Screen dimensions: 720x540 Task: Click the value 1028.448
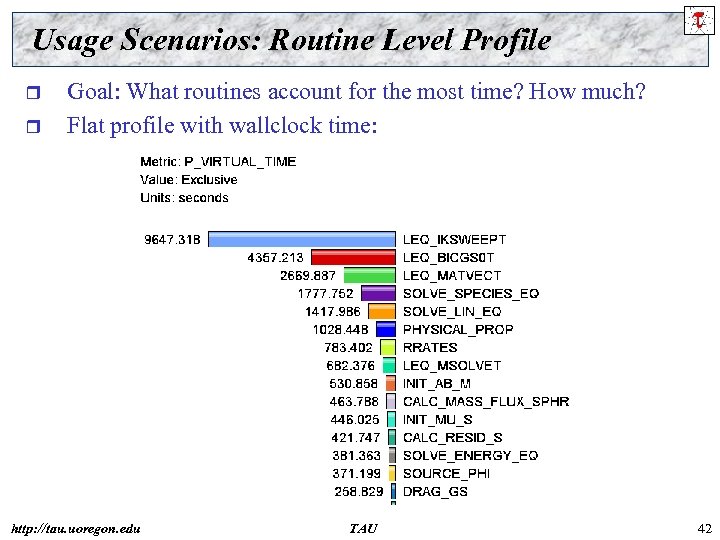[340, 330]
